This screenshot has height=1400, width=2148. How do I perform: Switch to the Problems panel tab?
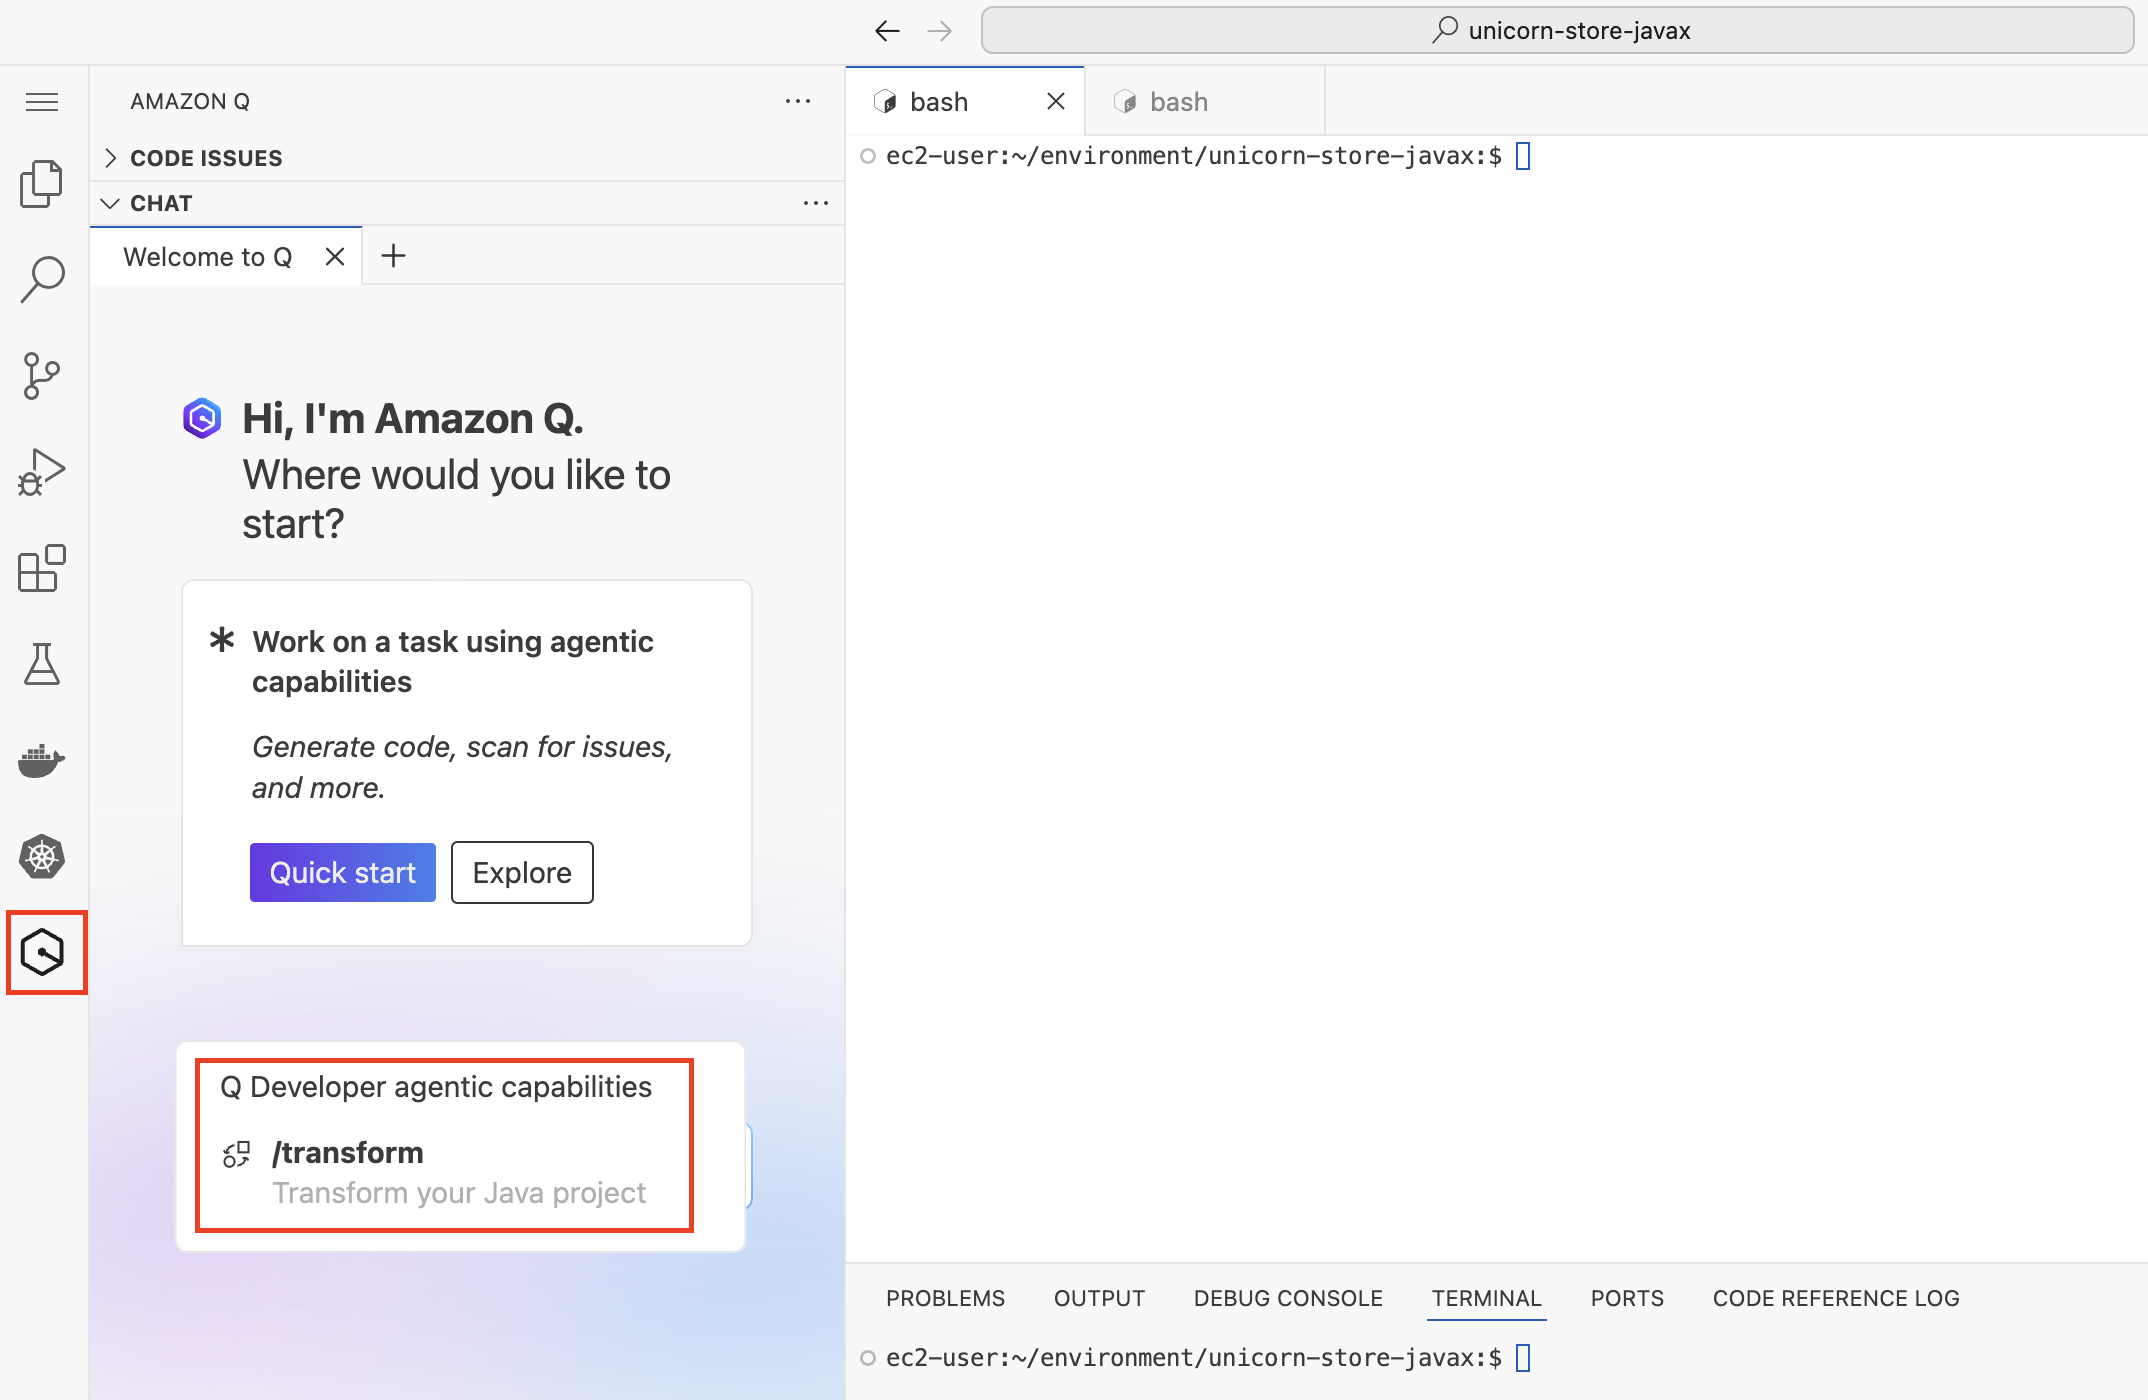(945, 1298)
